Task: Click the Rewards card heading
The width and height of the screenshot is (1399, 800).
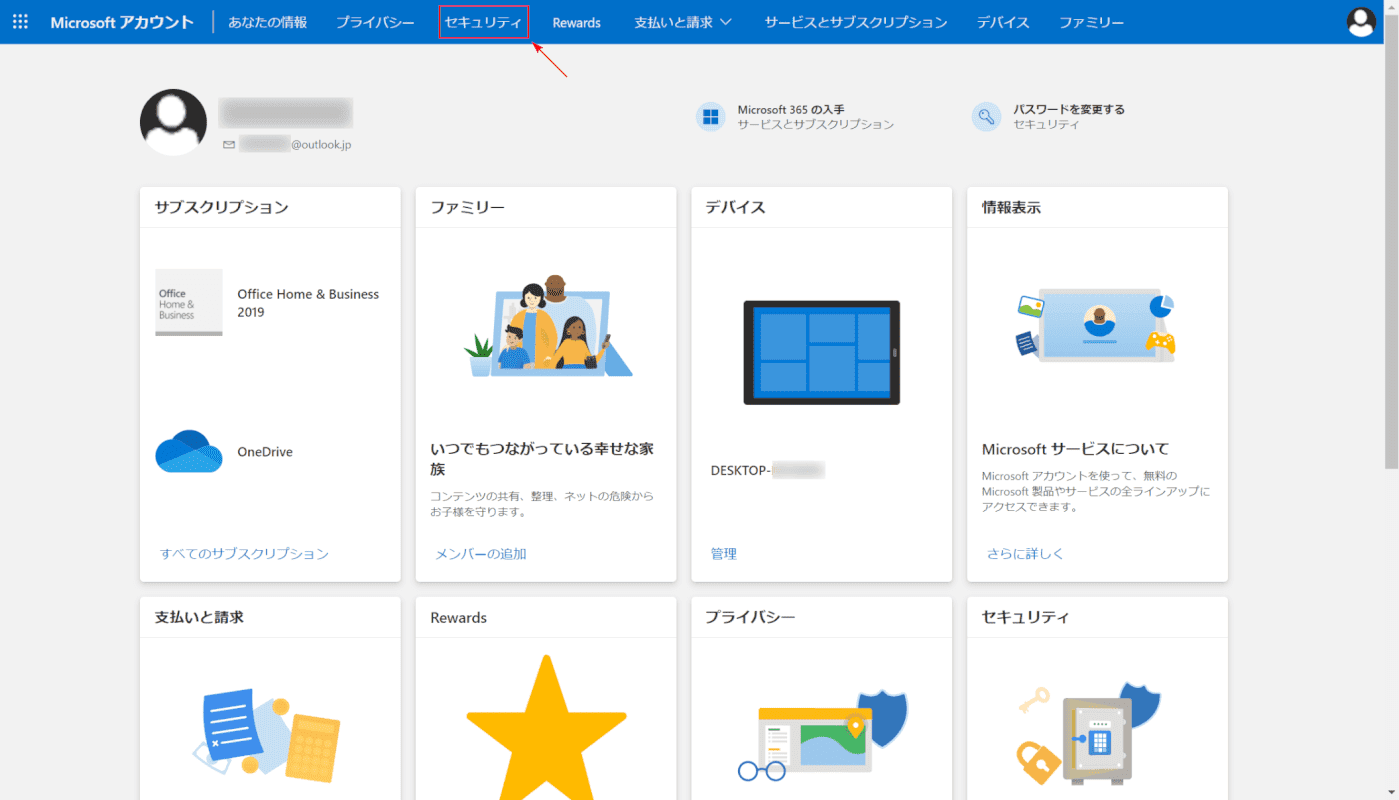Action: pyautogui.click(x=459, y=617)
